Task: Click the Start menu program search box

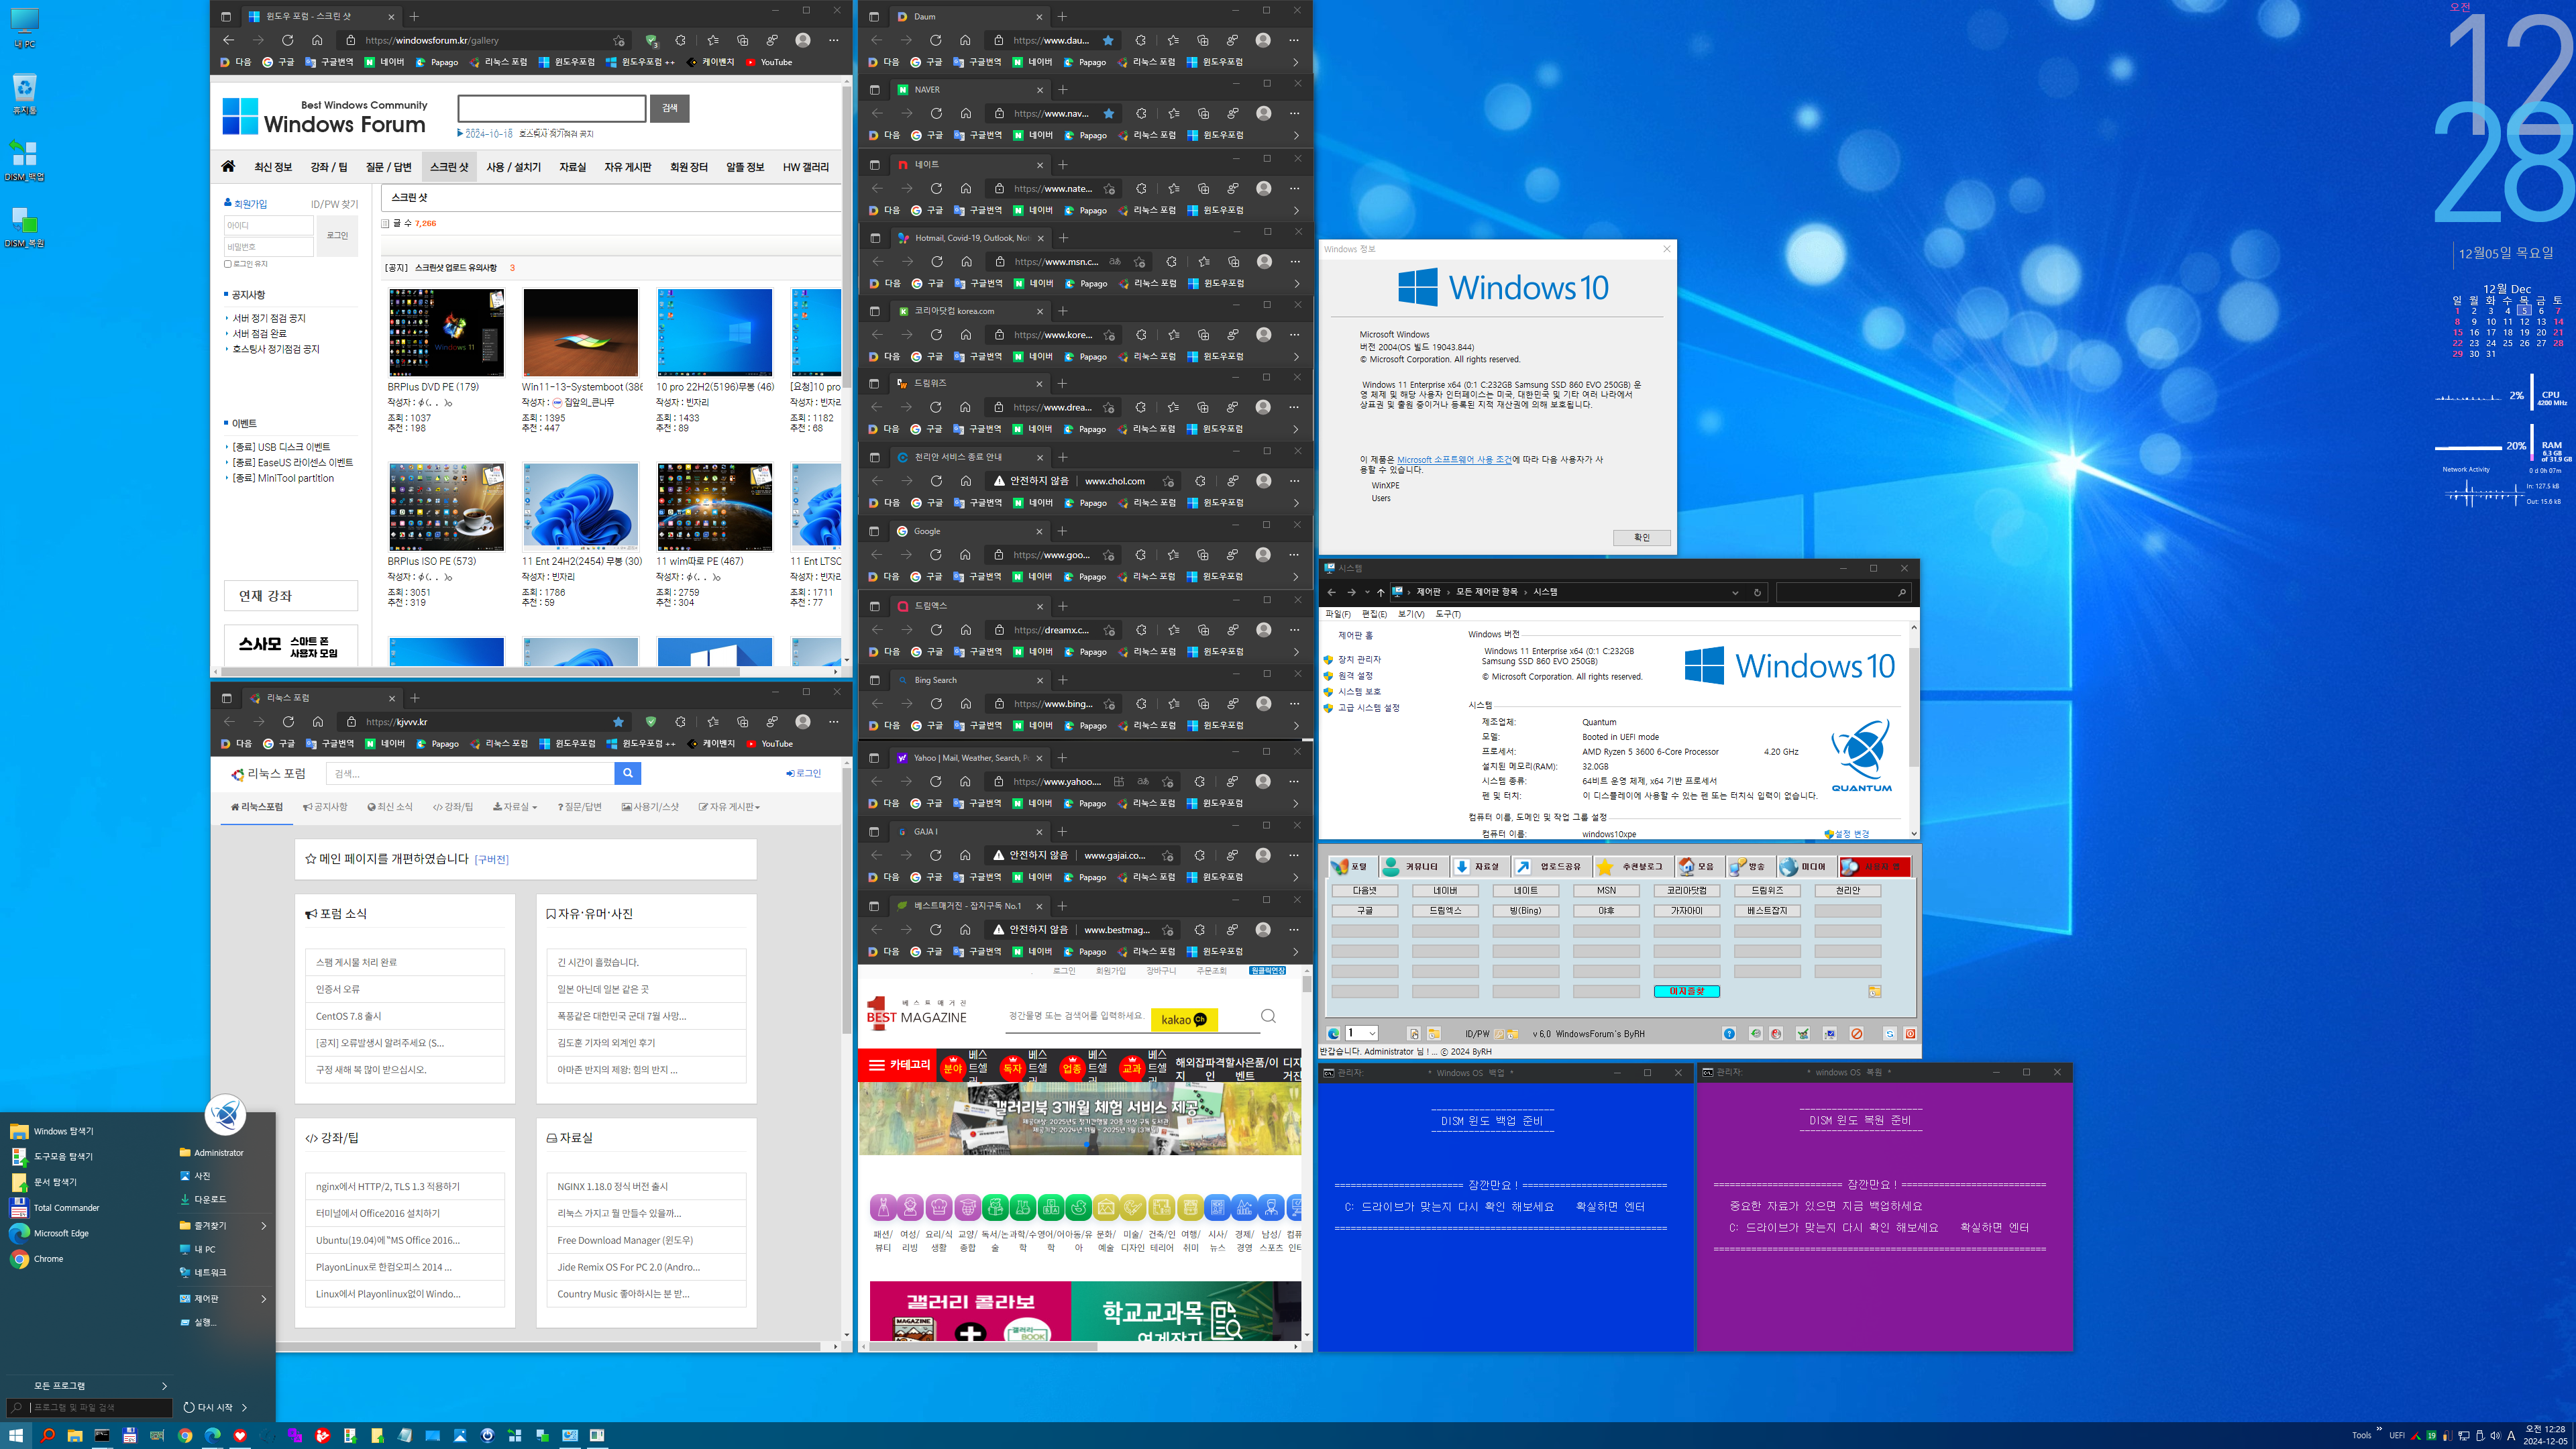Action: [x=90, y=1407]
